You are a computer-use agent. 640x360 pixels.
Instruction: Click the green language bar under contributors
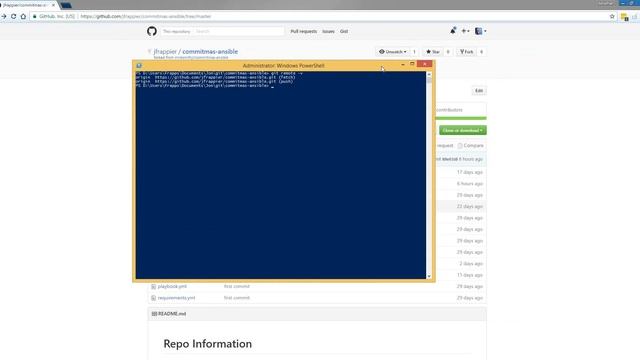pos(461,118)
